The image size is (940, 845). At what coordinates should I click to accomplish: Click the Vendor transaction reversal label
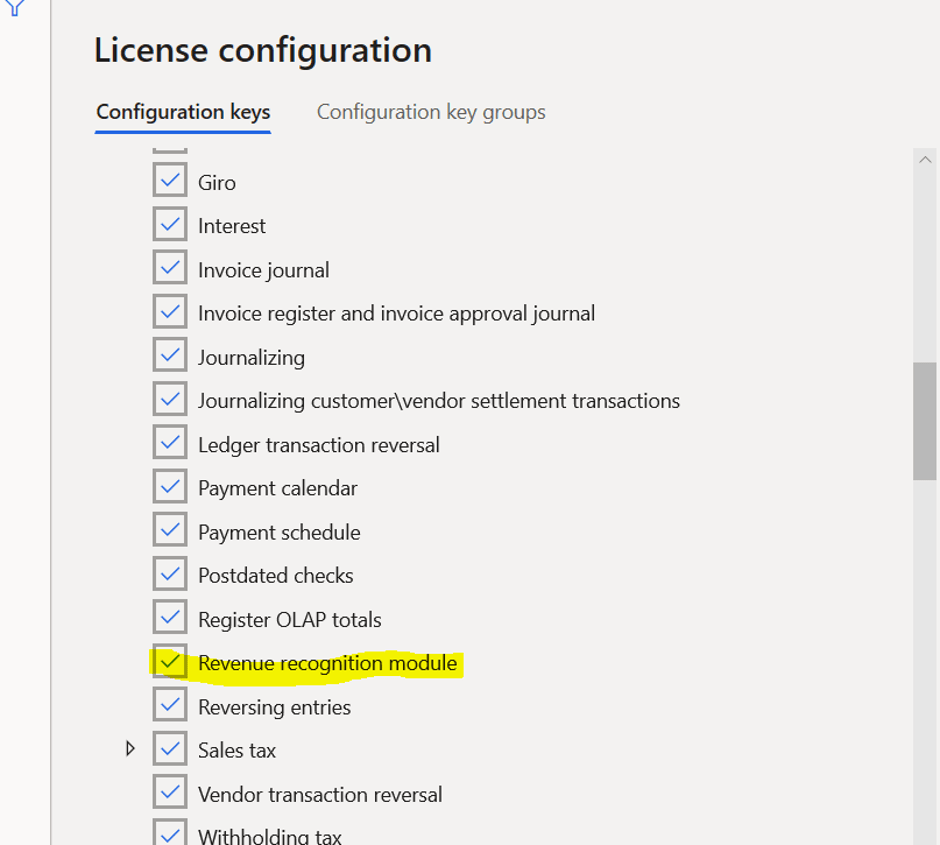319,795
